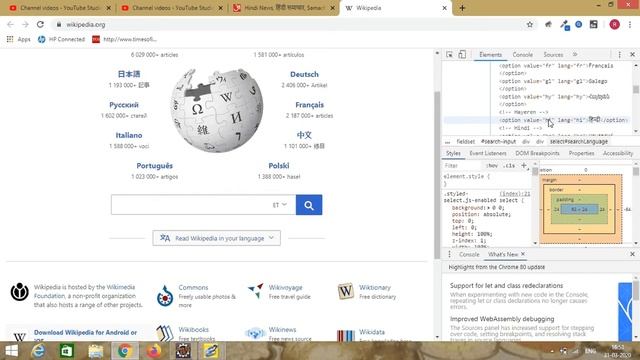Open the Commons project icon
This screenshot has width=640, height=360.
165,296
